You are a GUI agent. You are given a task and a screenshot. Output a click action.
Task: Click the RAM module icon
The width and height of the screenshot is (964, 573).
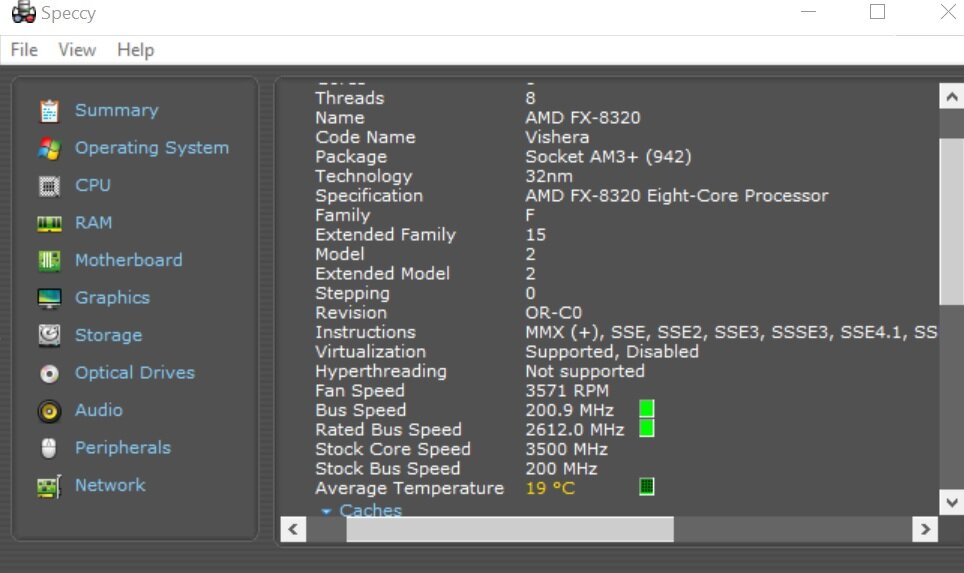pyautogui.click(x=49, y=224)
